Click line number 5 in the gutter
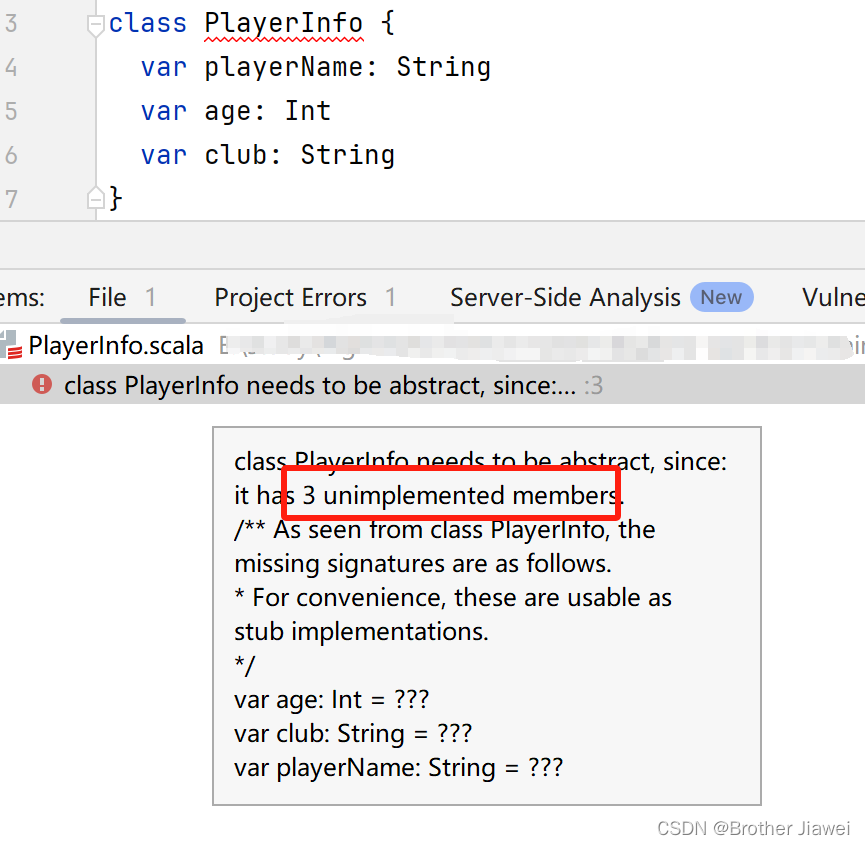 12,111
